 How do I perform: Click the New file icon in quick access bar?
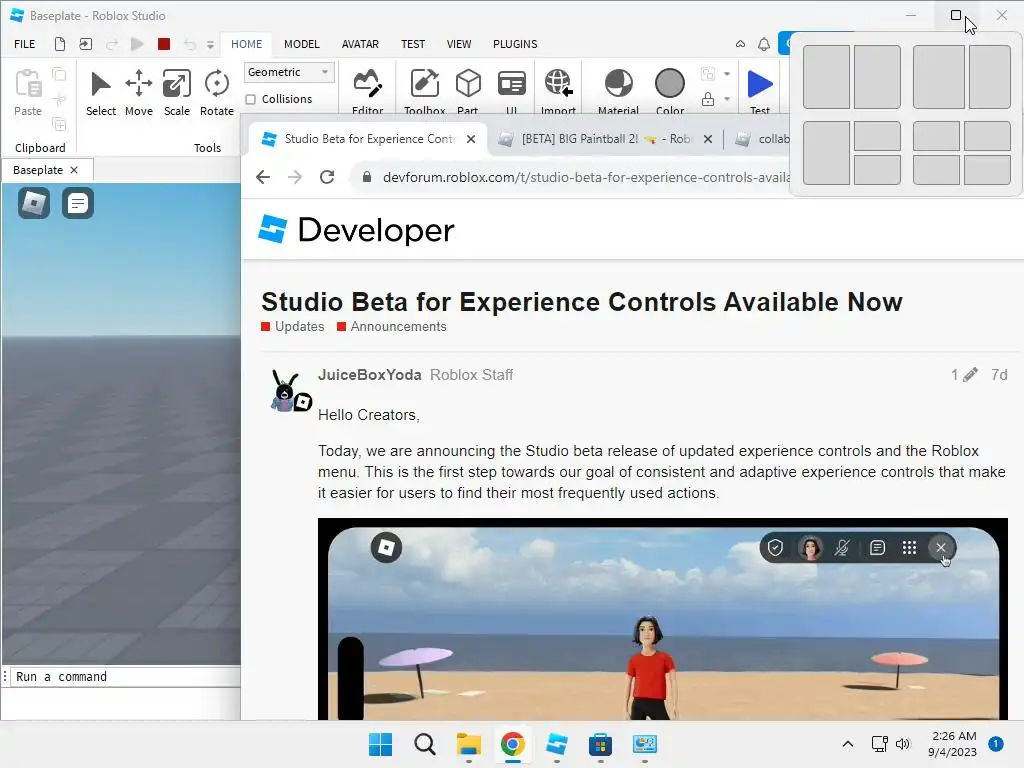coord(59,44)
